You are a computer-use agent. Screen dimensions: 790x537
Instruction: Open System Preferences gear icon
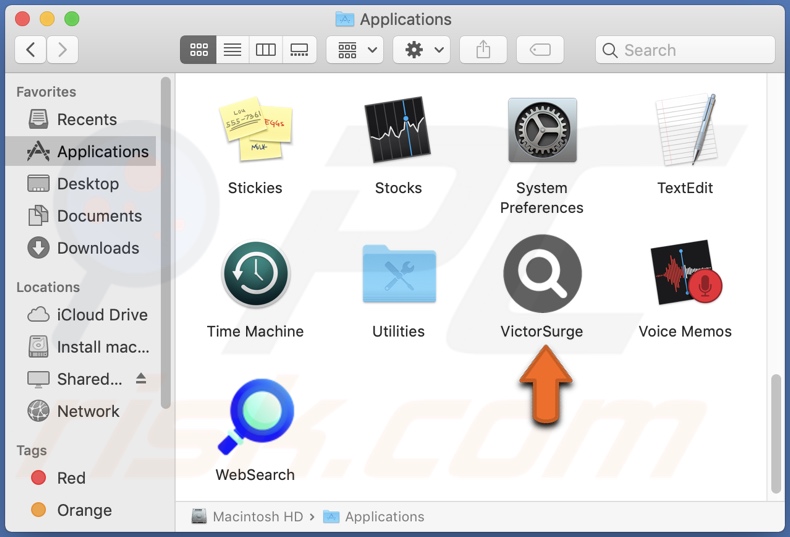[x=542, y=130]
